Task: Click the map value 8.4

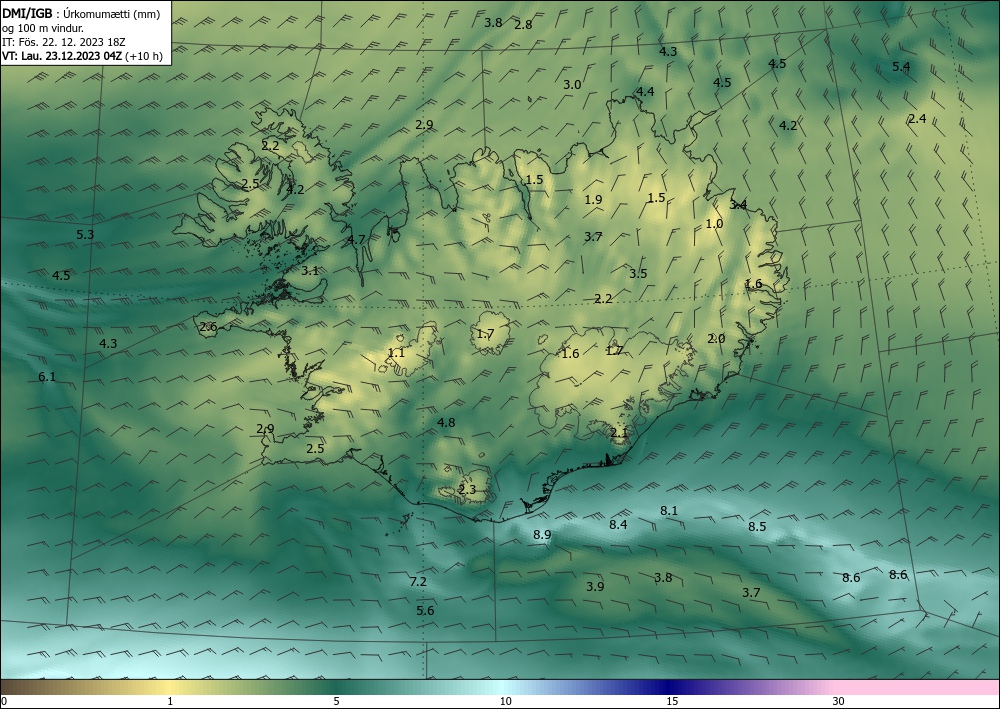Action: [x=618, y=525]
